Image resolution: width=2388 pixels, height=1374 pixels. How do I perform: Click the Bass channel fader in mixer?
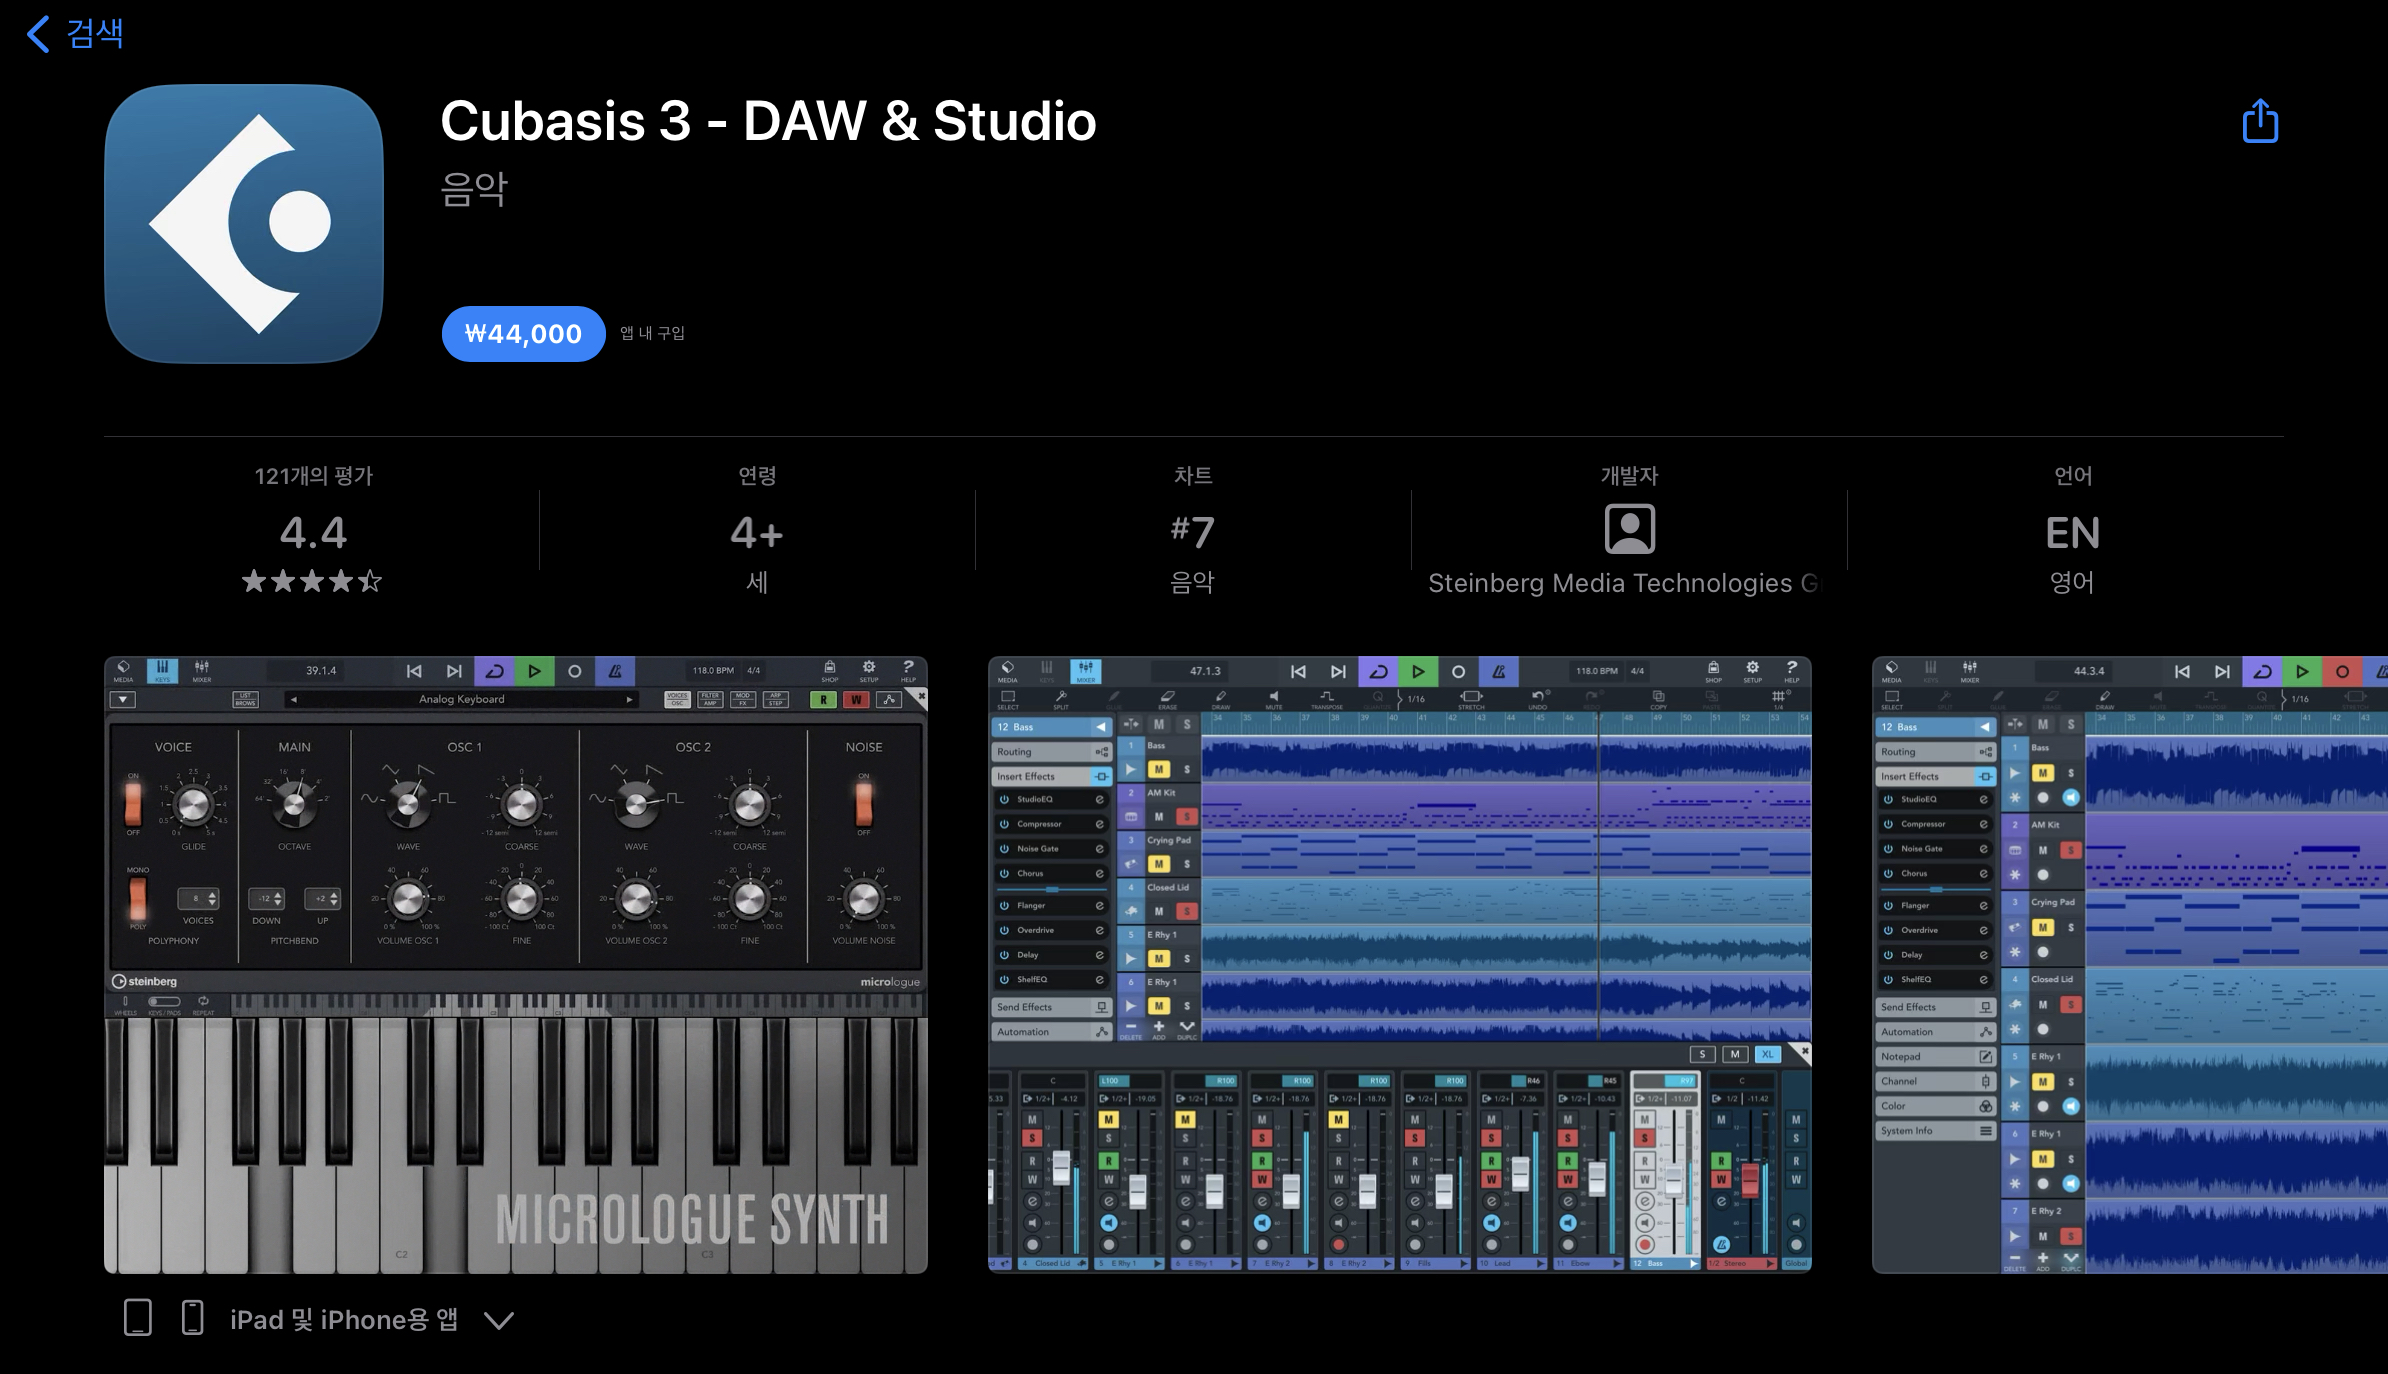coord(1673,1181)
